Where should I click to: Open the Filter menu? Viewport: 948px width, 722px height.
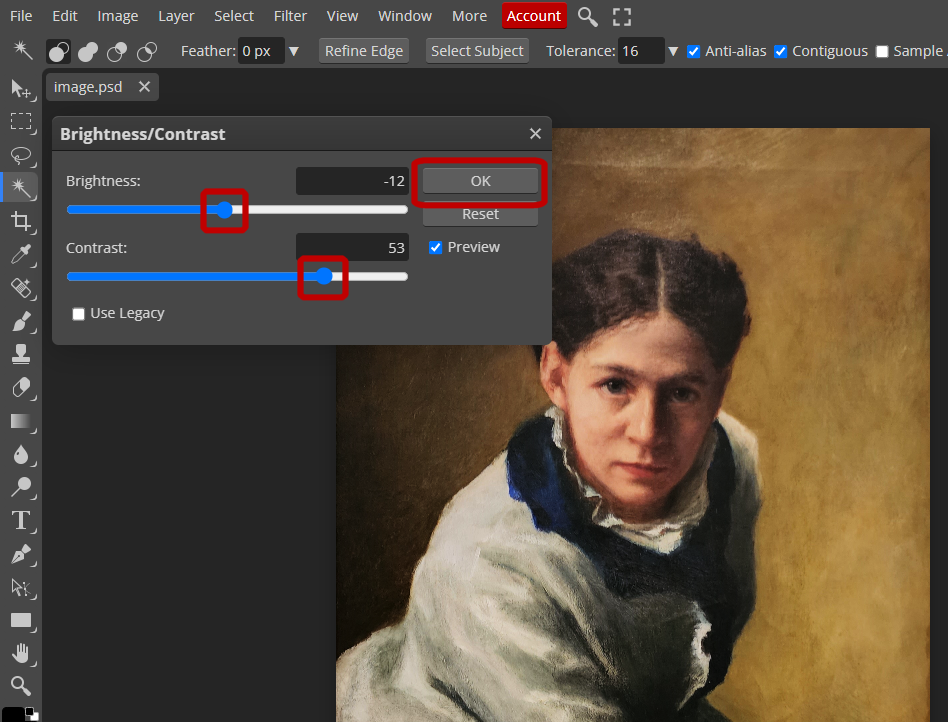290,16
